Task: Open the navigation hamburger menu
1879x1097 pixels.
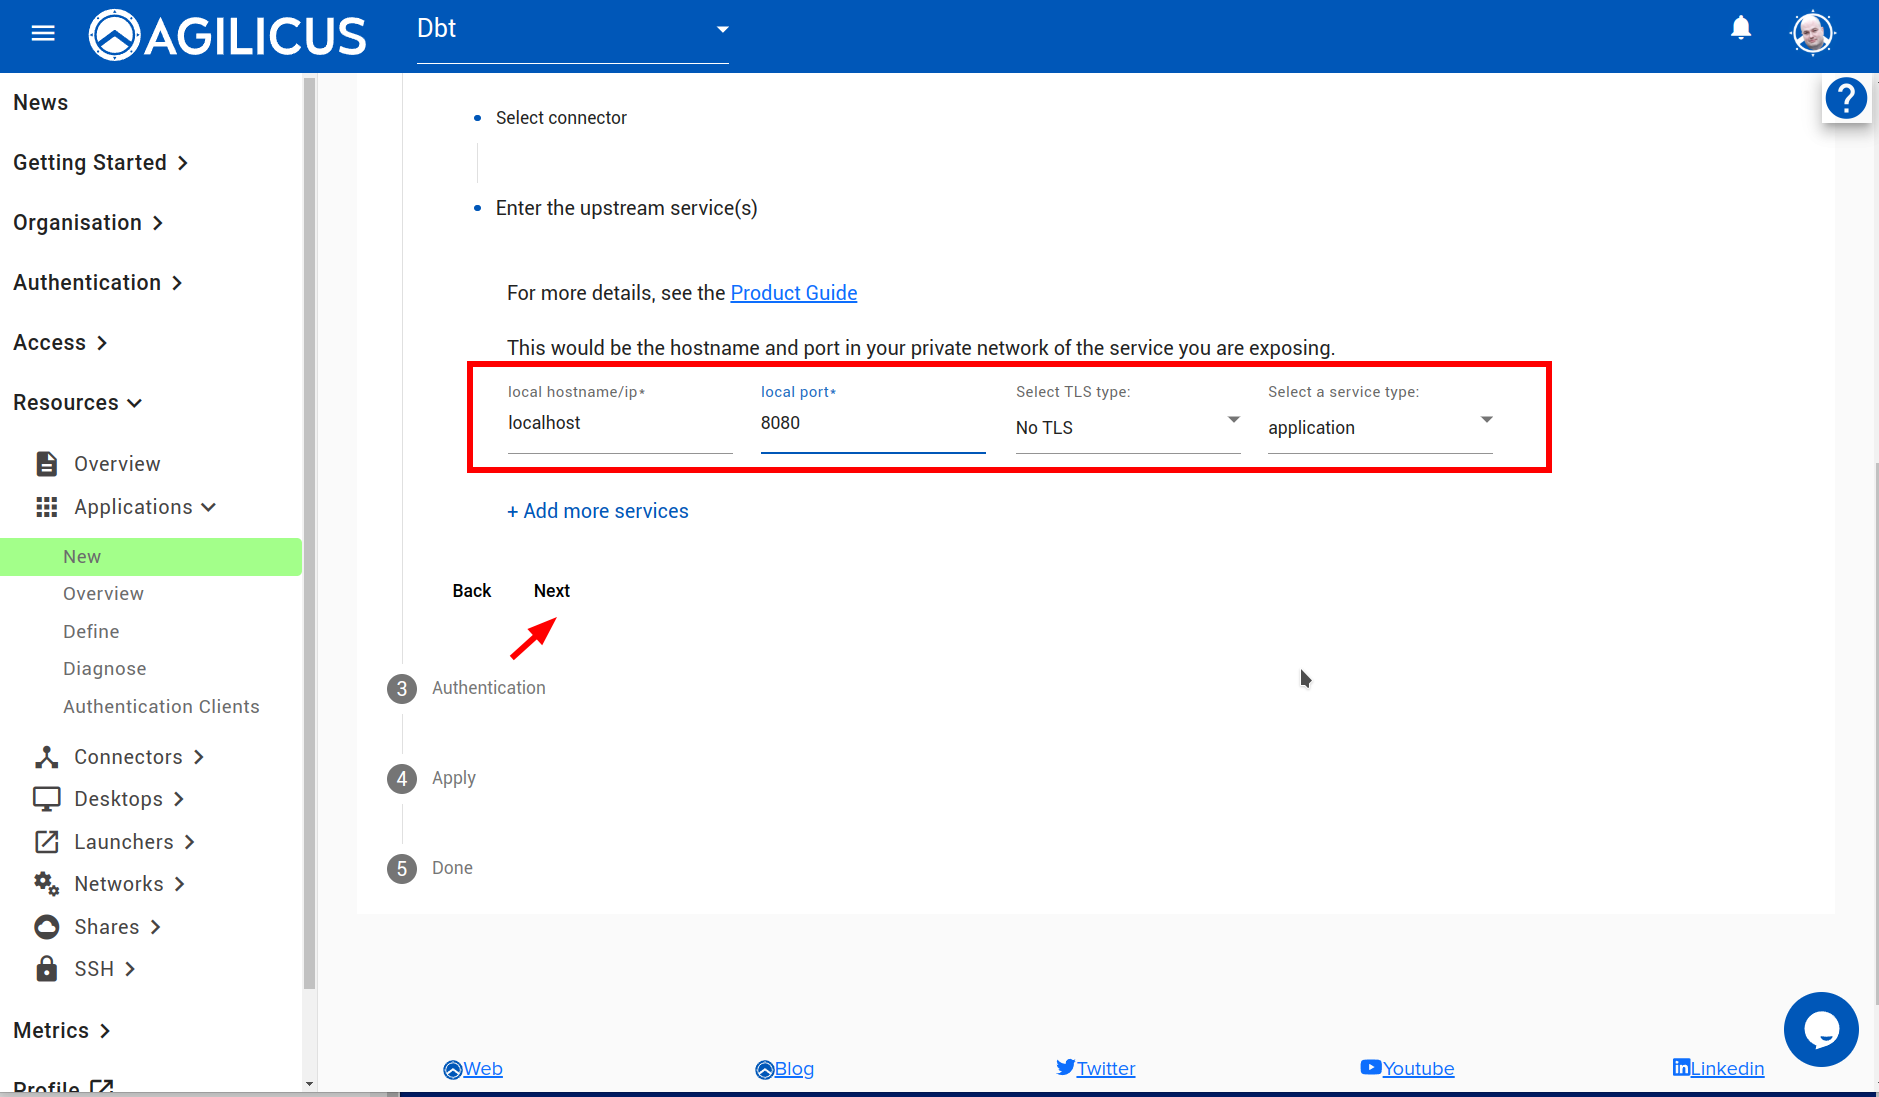Action: (43, 32)
